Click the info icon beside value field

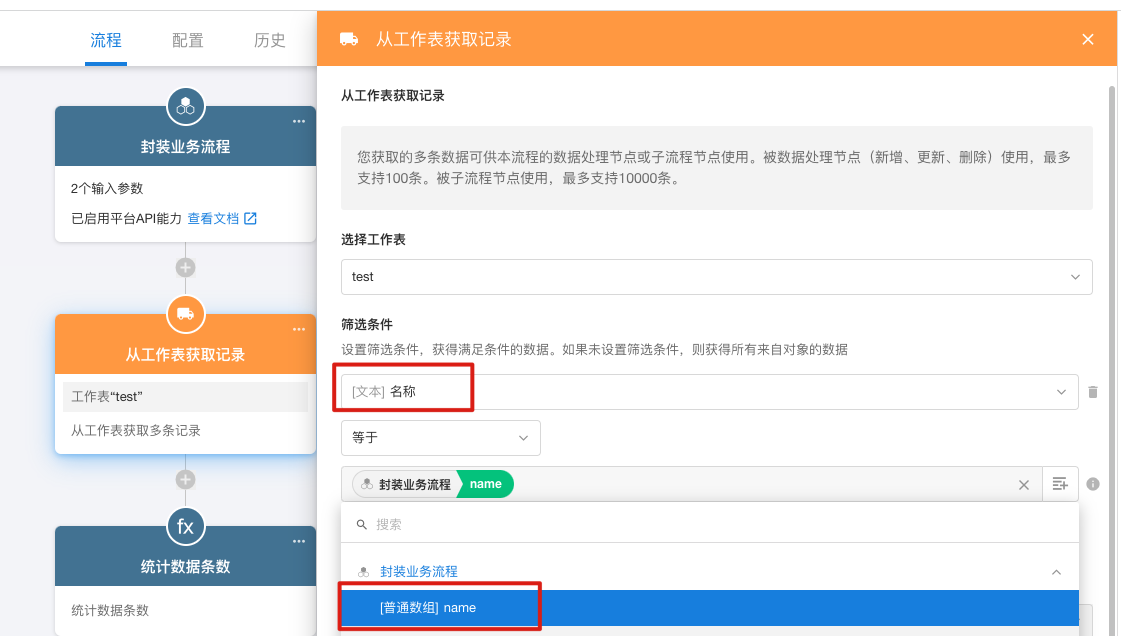tap(1093, 484)
